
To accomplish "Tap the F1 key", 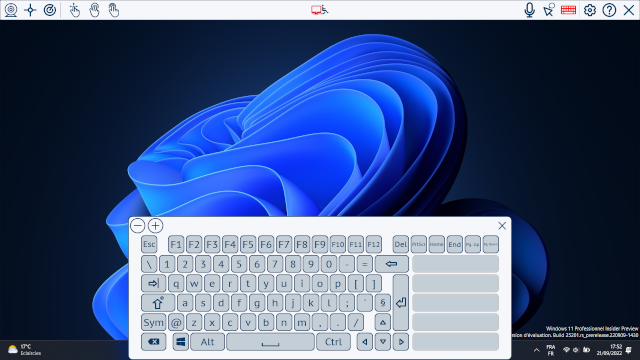I will [x=176, y=244].
